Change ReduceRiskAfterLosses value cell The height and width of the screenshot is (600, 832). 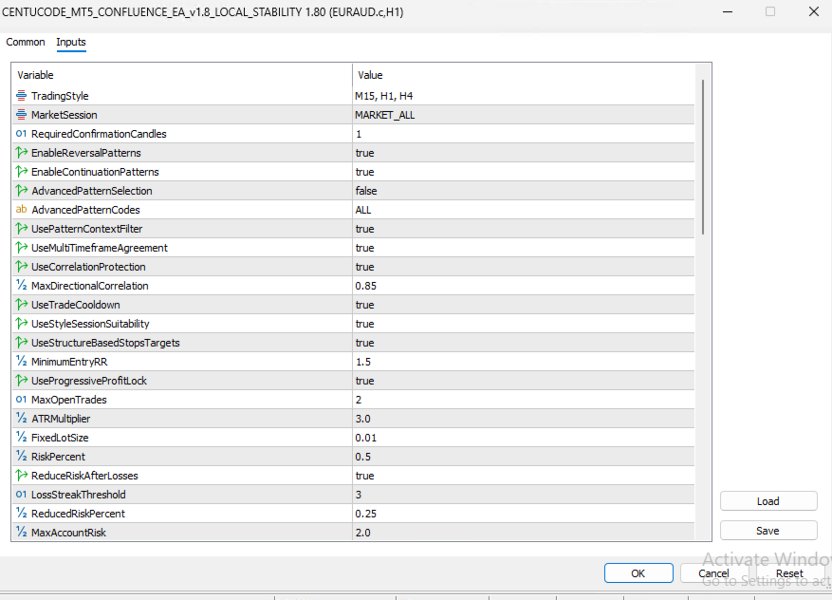click(523, 475)
